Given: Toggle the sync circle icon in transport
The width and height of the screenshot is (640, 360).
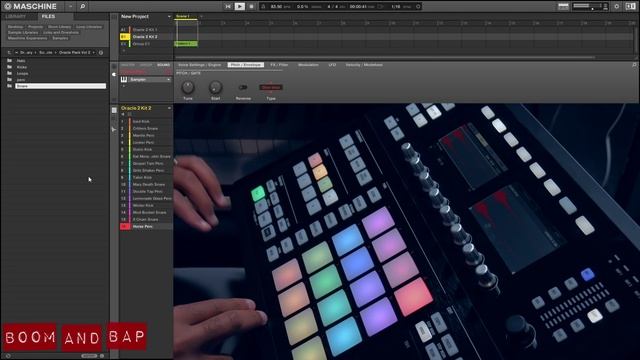Looking at the screenshot, I should pyautogui.click(x=418, y=7).
